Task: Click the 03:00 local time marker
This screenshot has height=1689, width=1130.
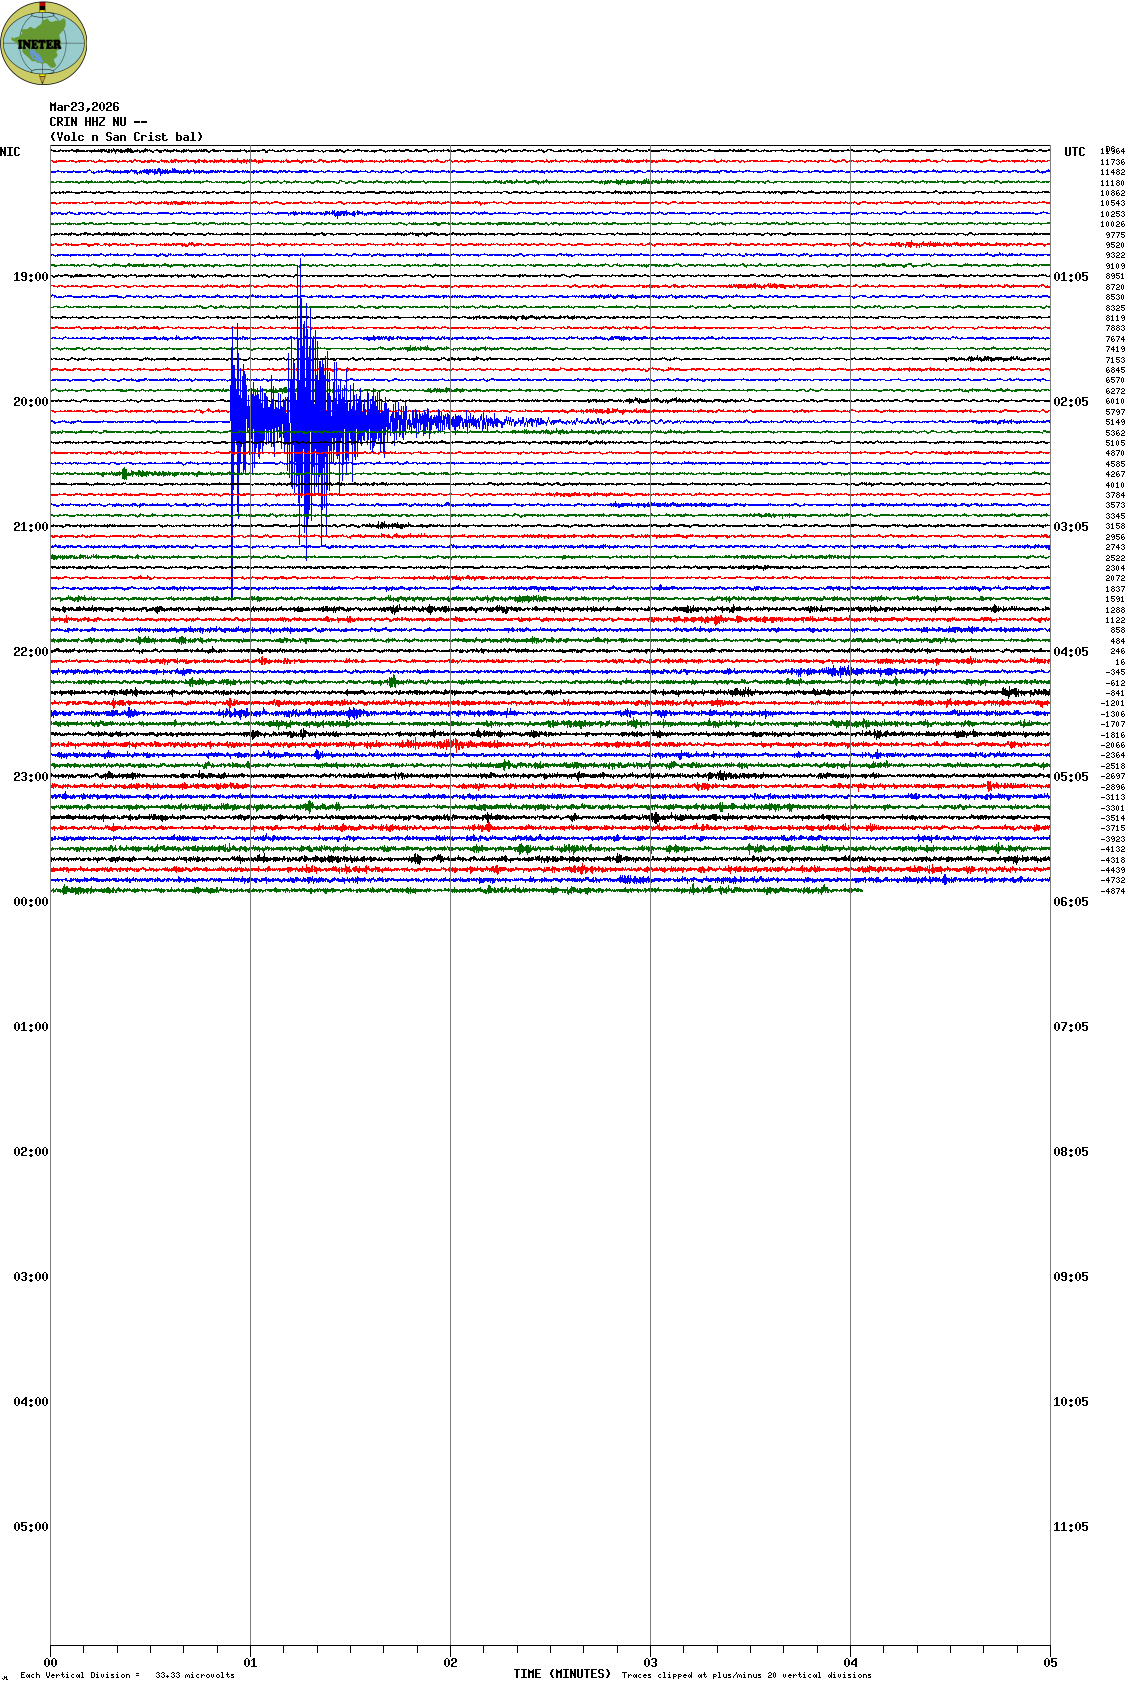Action: pyautogui.click(x=30, y=1277)
